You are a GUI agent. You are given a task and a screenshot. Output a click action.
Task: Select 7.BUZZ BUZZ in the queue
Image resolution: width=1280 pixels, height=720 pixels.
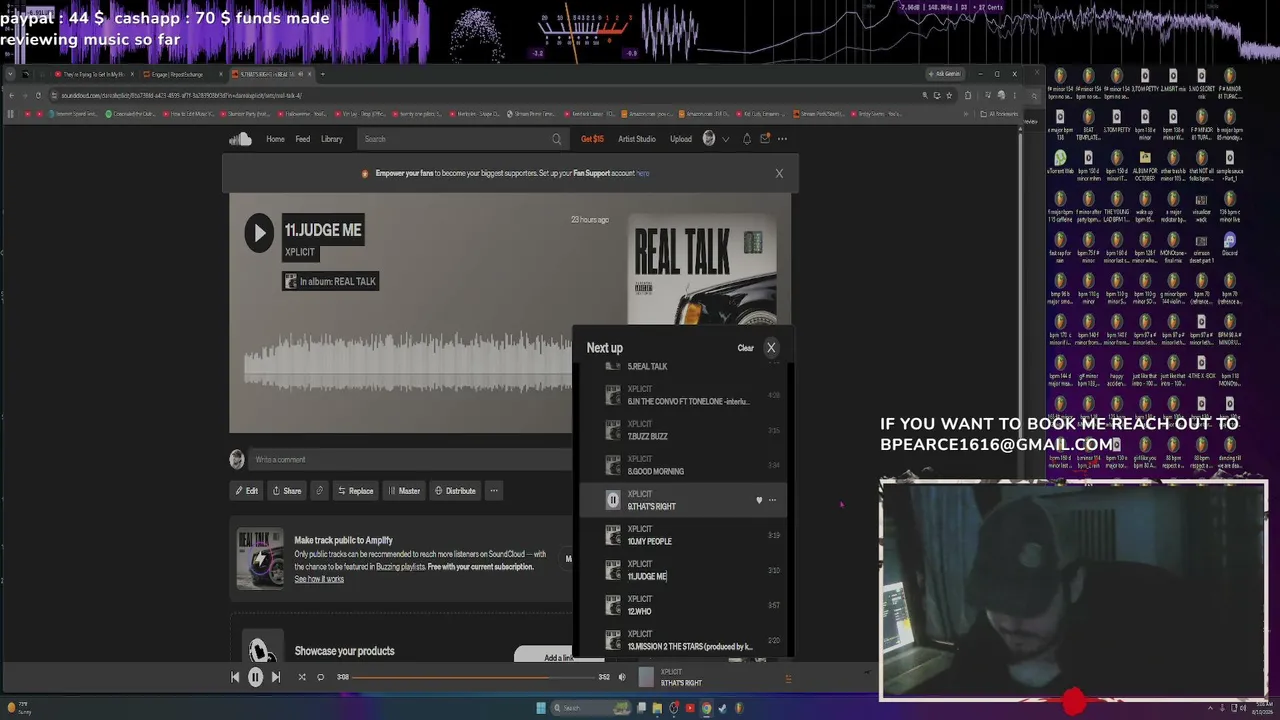click(x=683, y=430)
